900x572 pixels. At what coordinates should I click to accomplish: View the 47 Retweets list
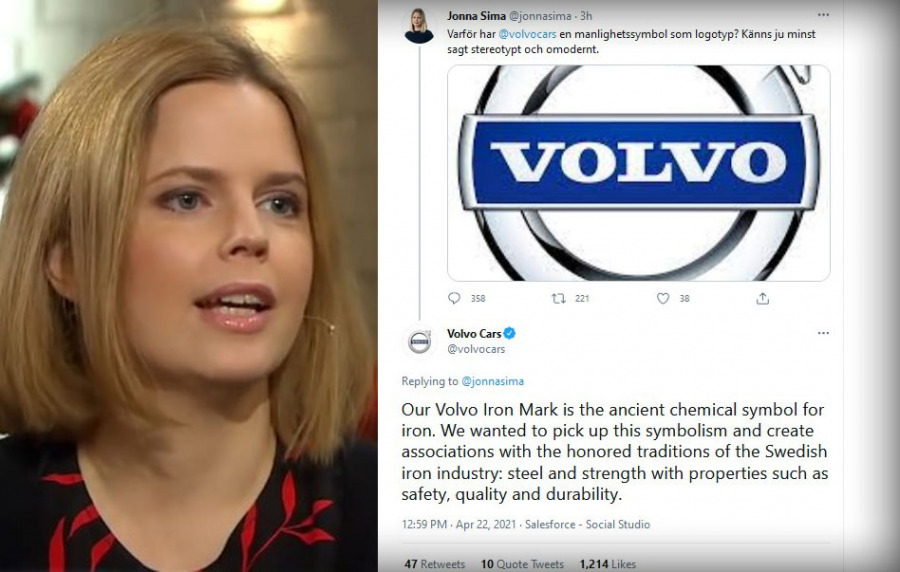tap(435, 564)
